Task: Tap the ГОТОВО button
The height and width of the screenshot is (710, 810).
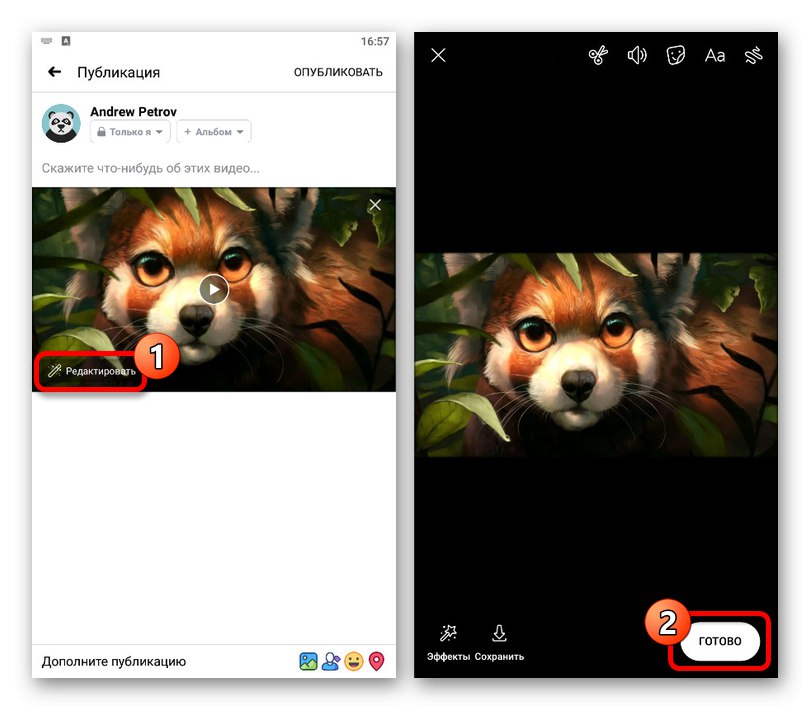Action: [x=720, y=641]
